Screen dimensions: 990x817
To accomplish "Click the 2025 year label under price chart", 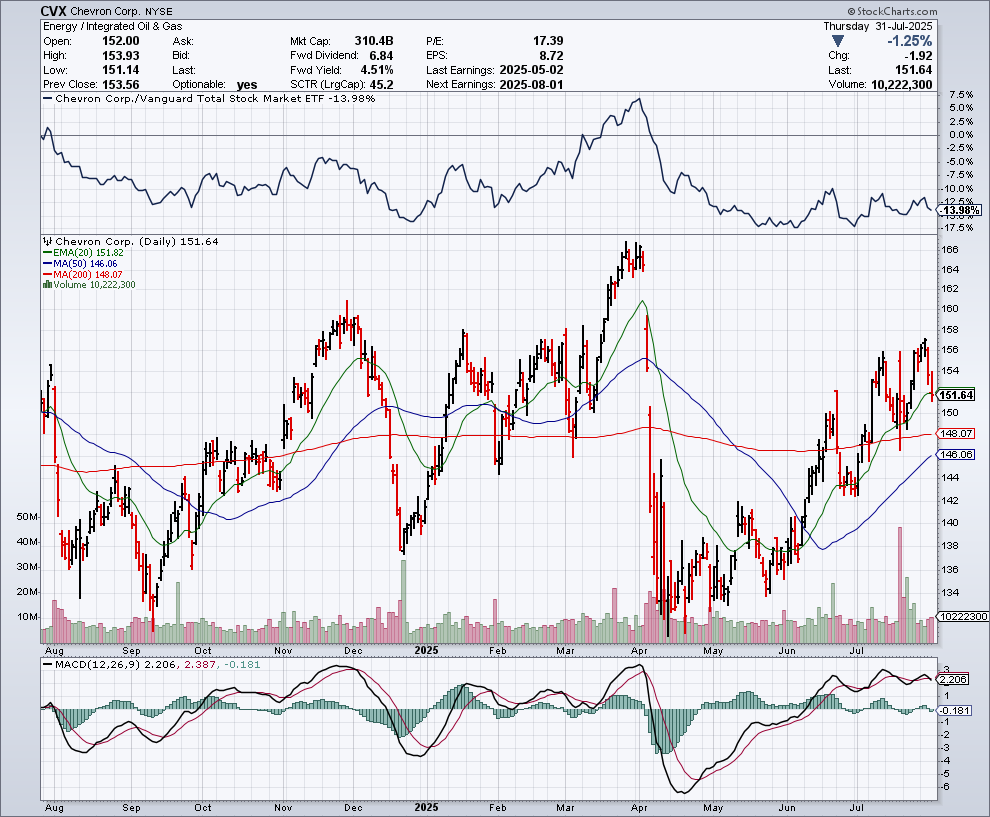I will (427, 650).
